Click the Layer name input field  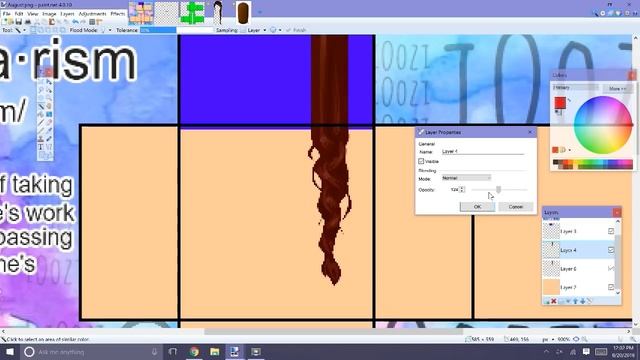(482, 151)
